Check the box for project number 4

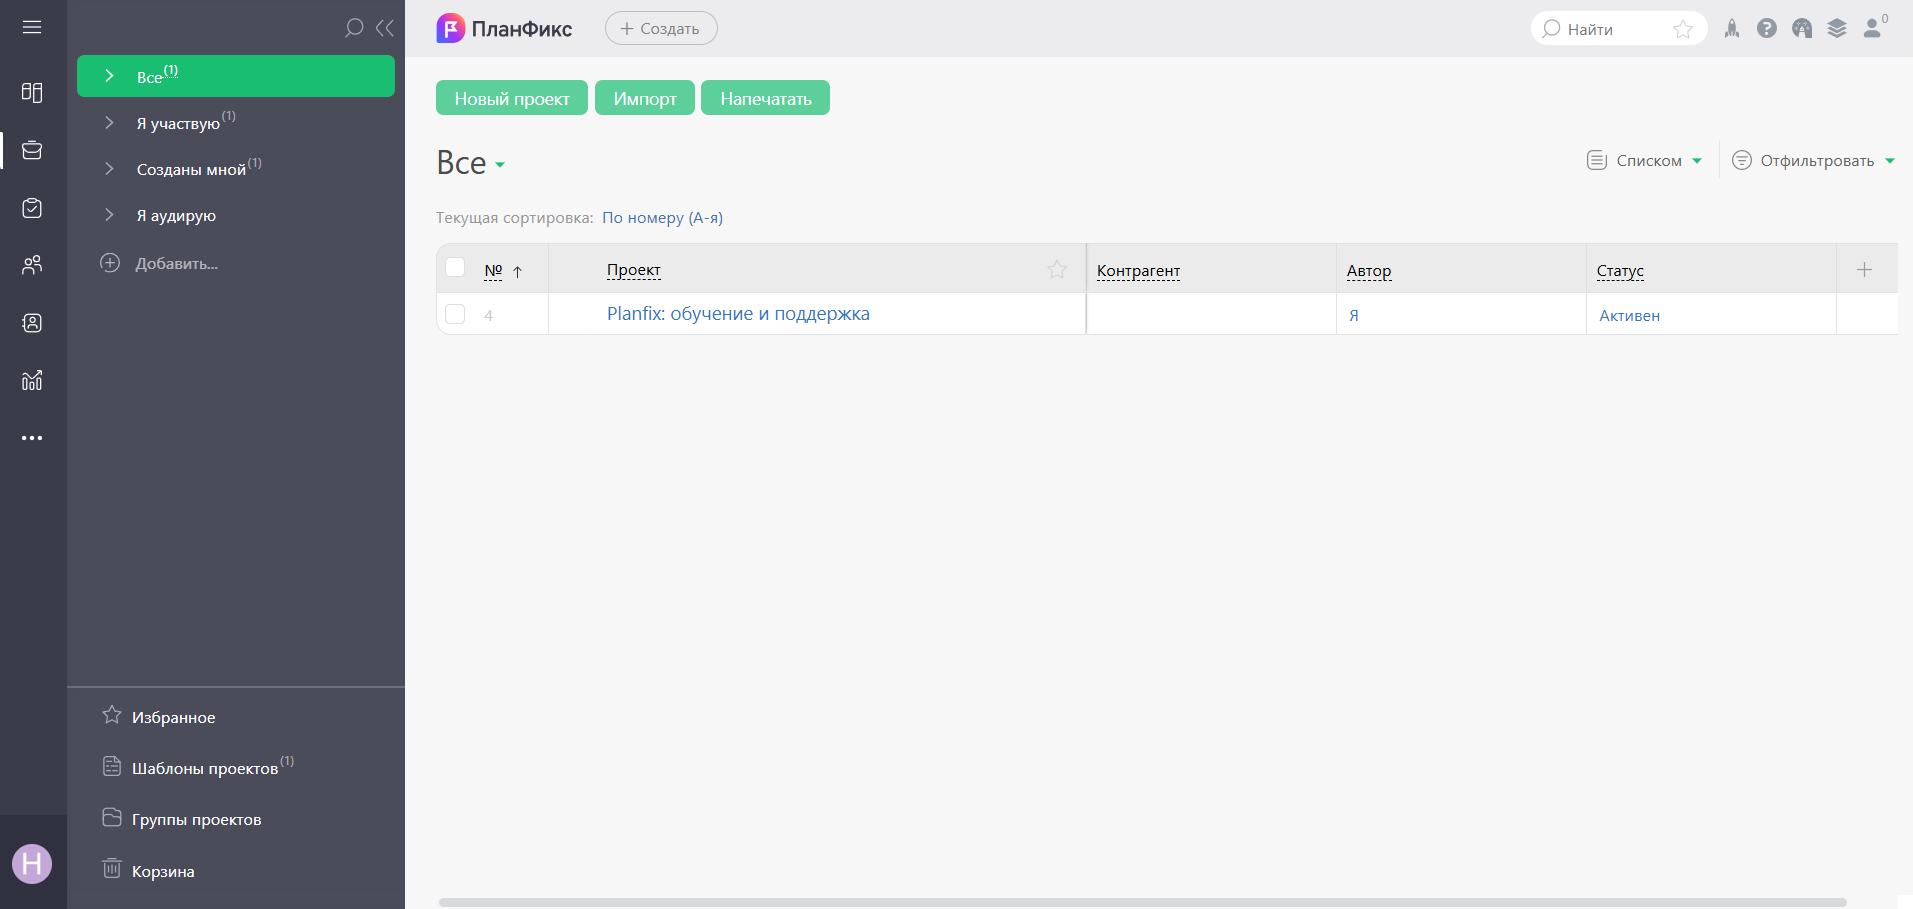click(455, 314)
